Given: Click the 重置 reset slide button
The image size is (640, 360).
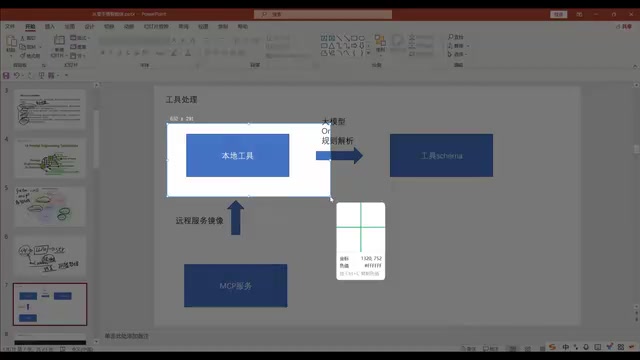Looking at the screenshot, I should tap(78, 47).
